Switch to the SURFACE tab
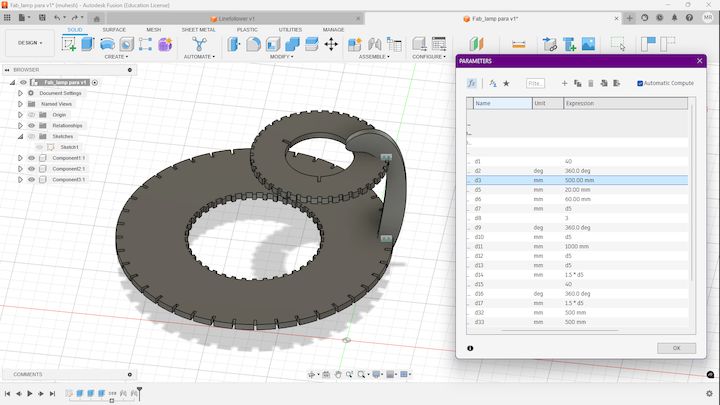The image size is (720, 405). click(114, 29)
